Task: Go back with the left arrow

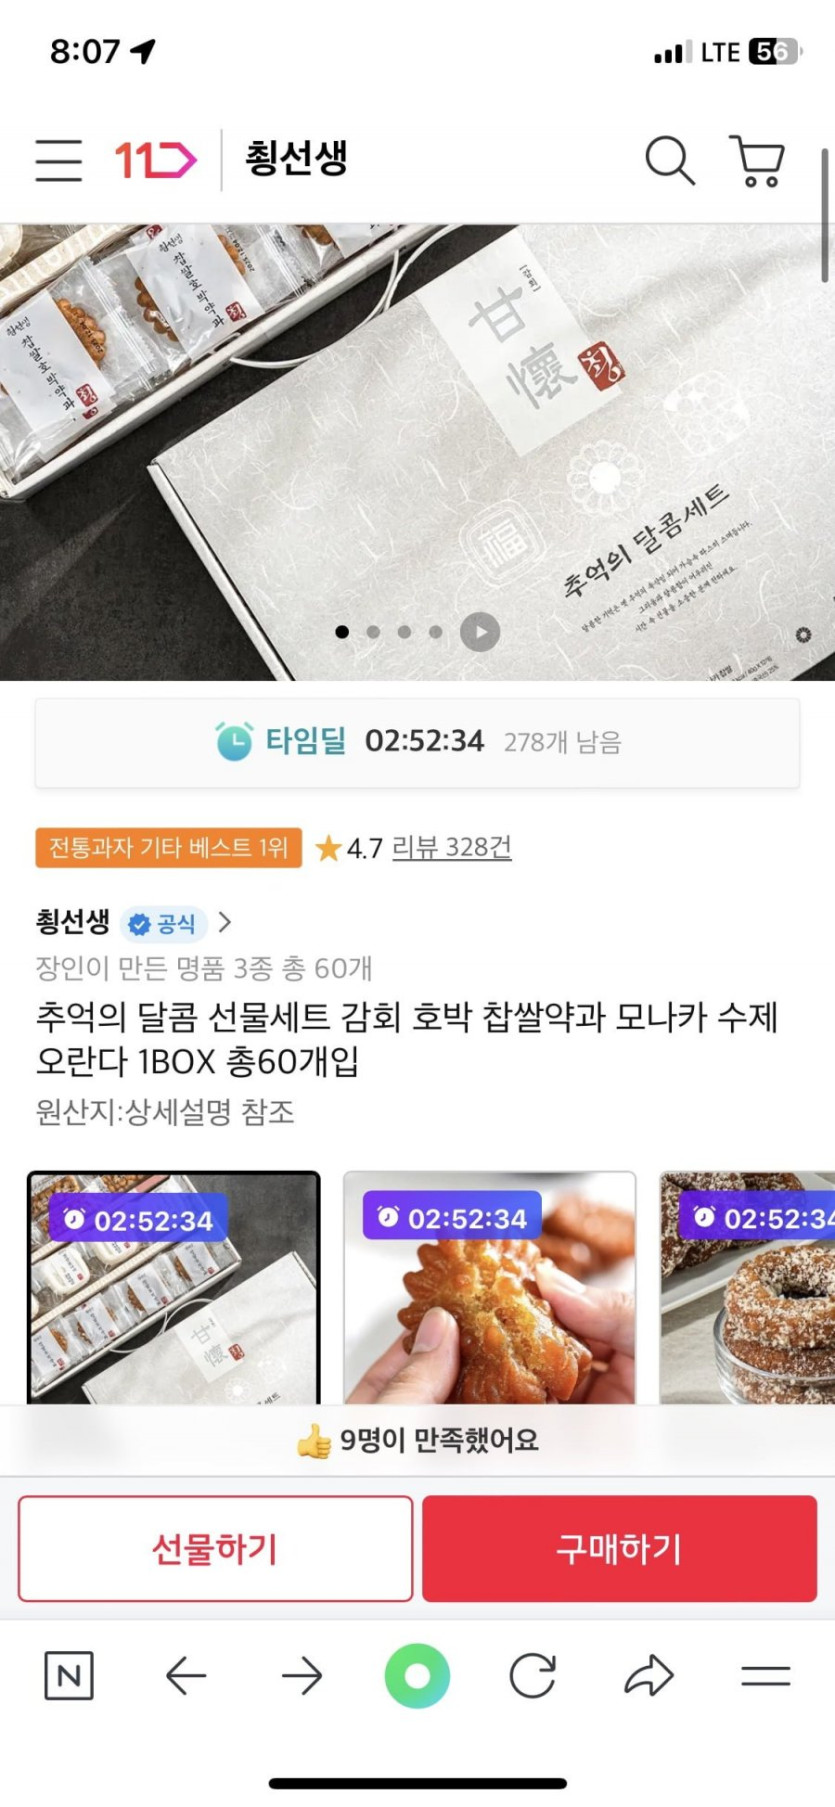Action: click(x=186, y=1676)
